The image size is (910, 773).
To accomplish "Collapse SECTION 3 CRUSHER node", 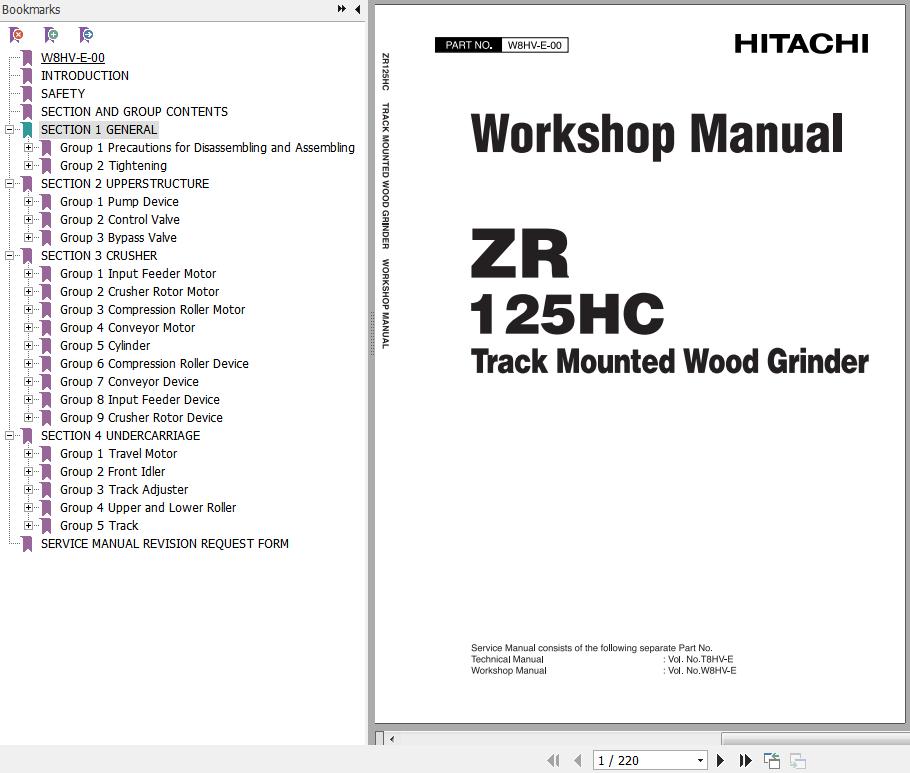I will (9, 255).
